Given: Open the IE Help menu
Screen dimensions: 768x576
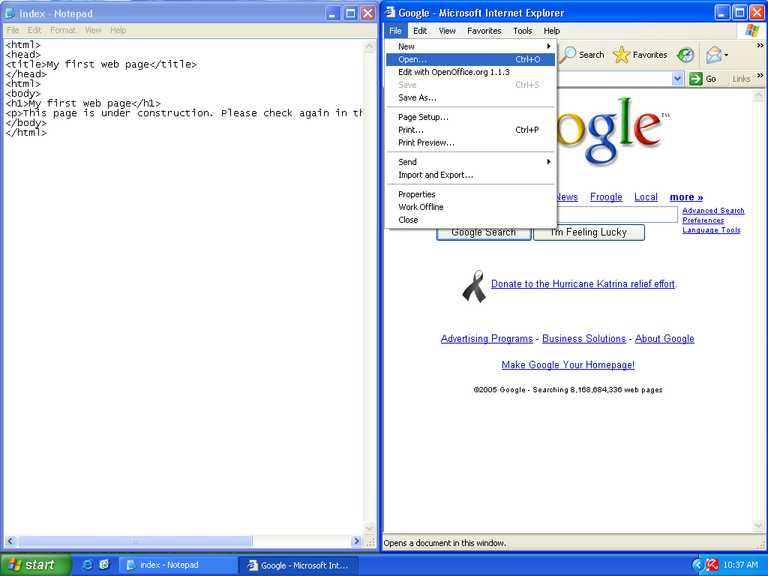Looking at the screenshot, I should pyautogui.click(x=552, y=30).
